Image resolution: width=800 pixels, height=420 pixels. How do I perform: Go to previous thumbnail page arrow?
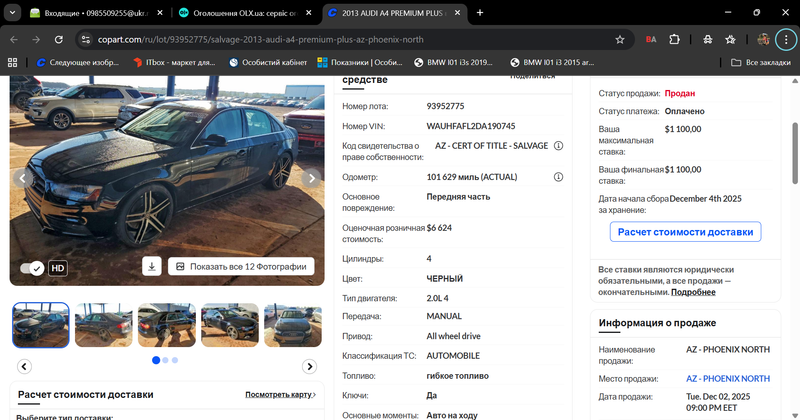pos(24,366)
